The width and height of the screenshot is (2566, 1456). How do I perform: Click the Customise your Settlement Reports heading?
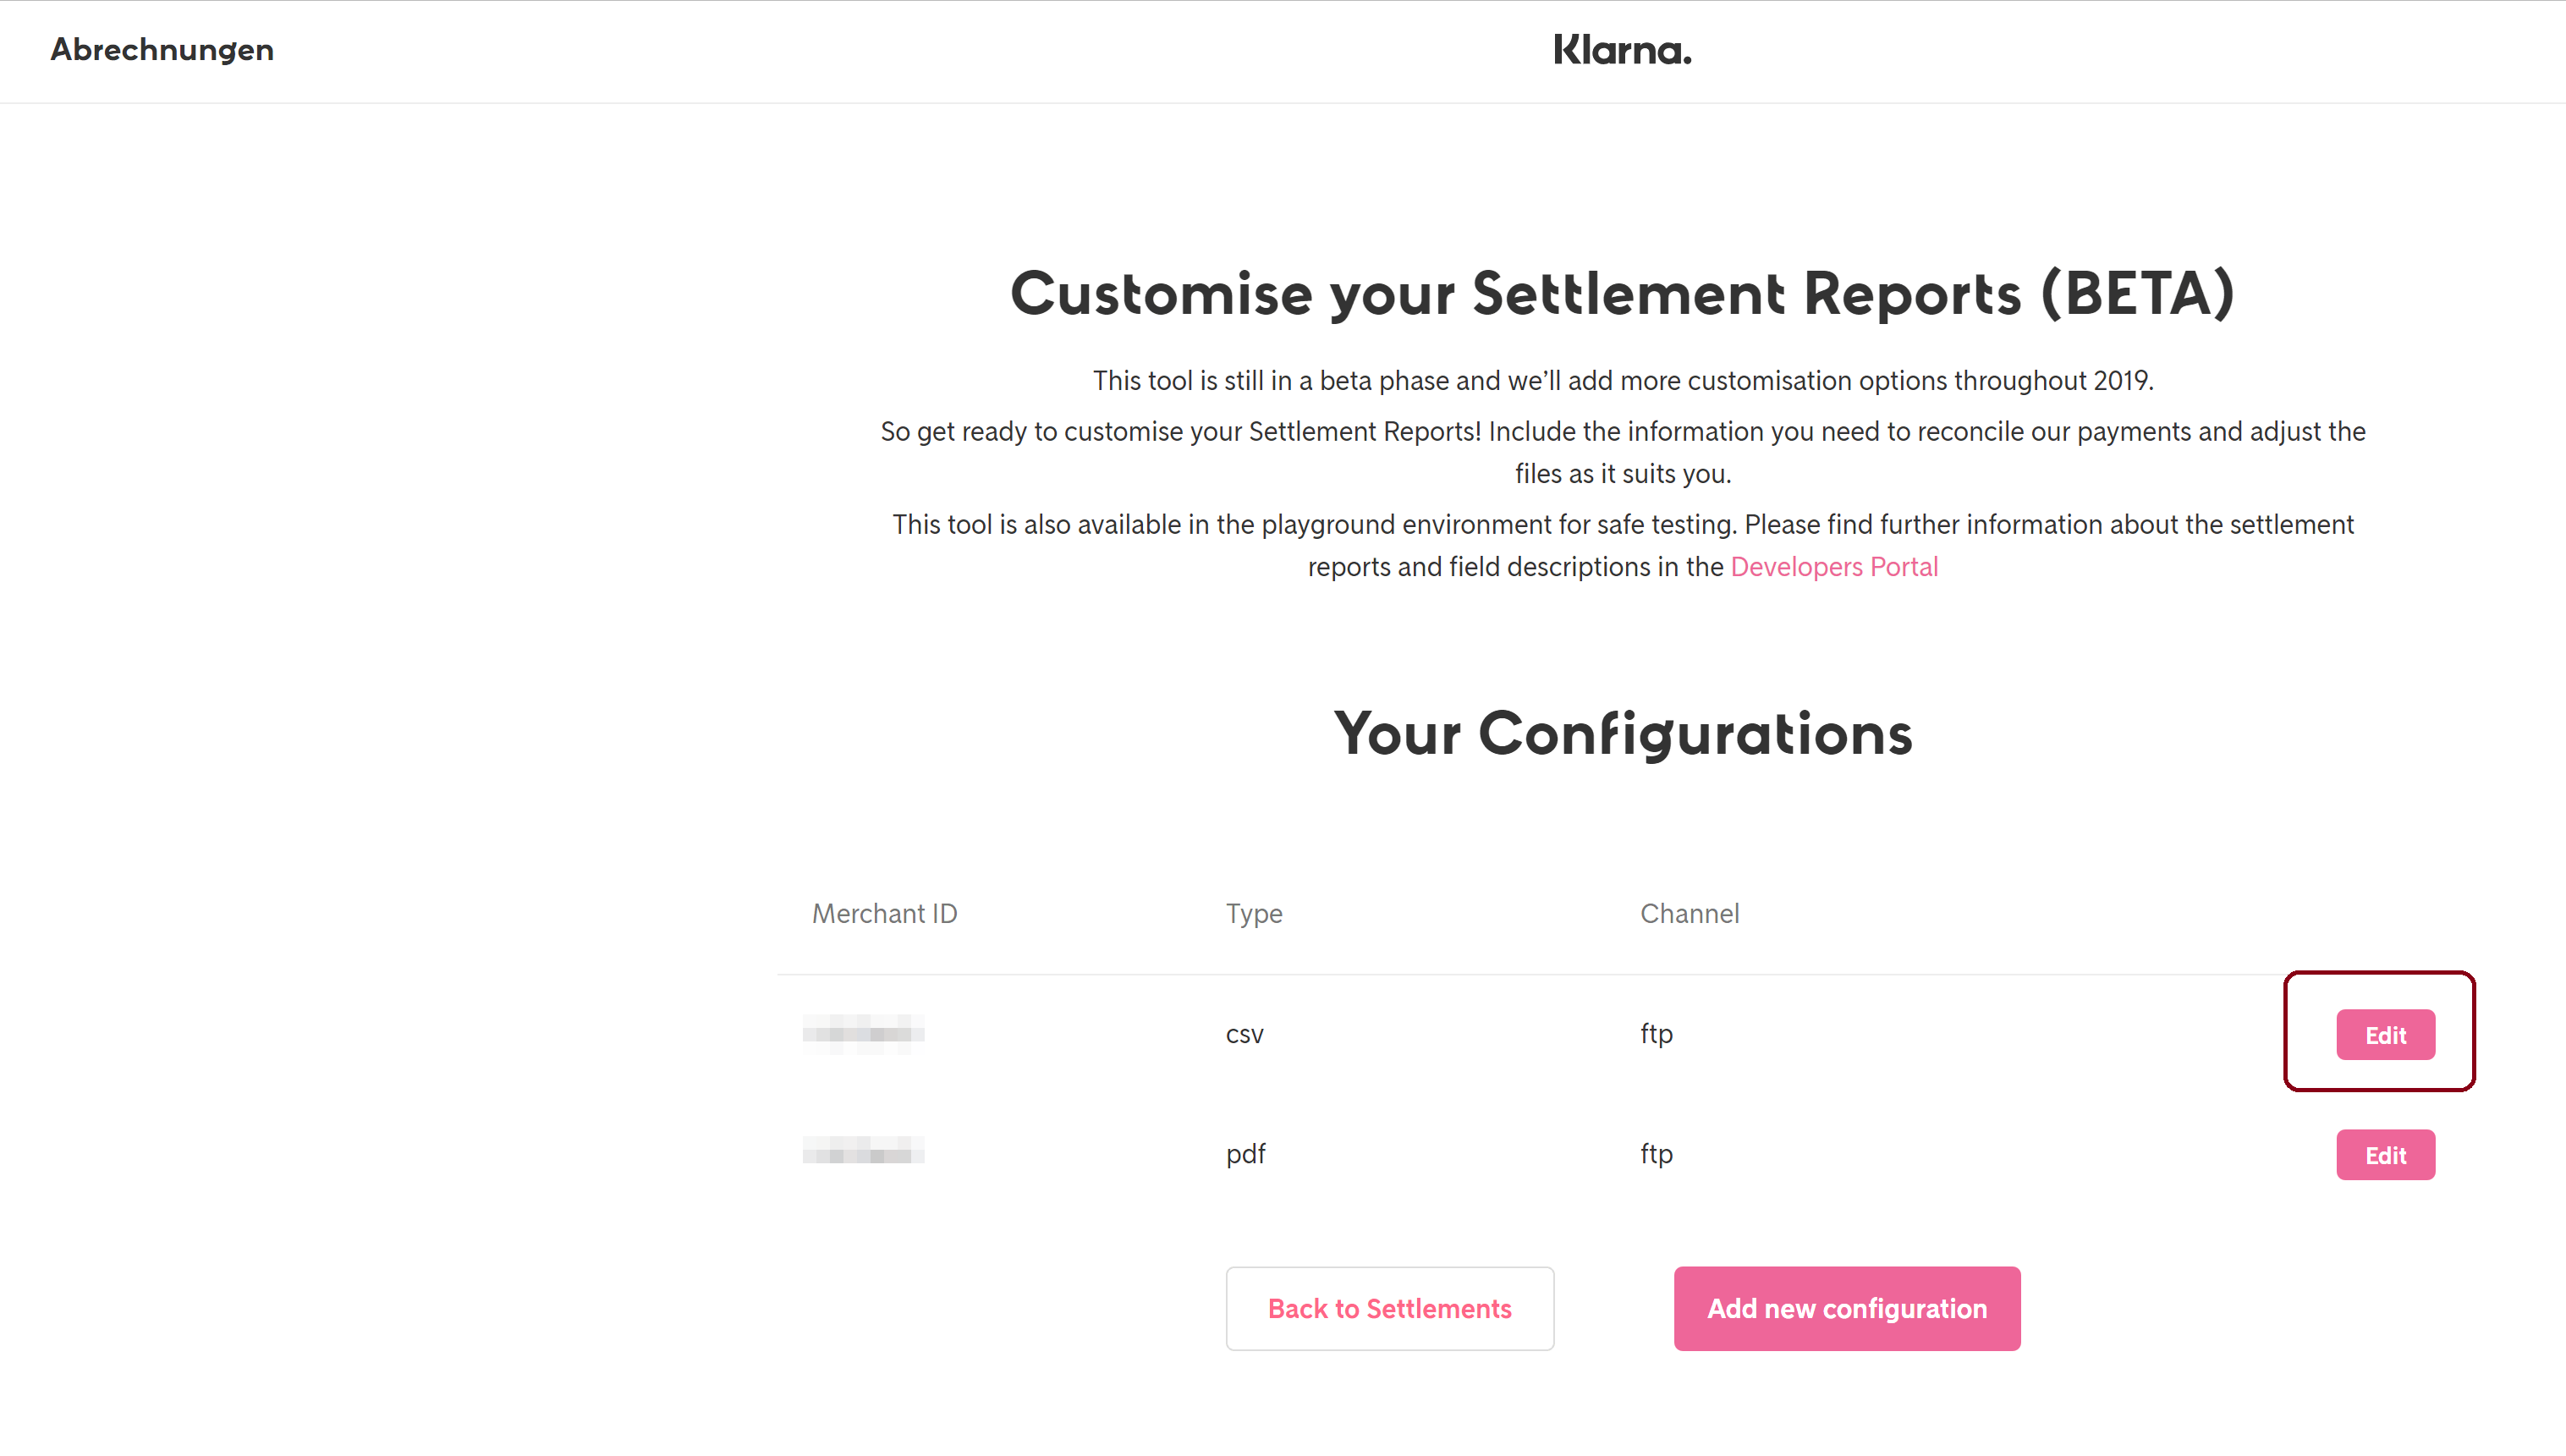tap(1622, 294)
